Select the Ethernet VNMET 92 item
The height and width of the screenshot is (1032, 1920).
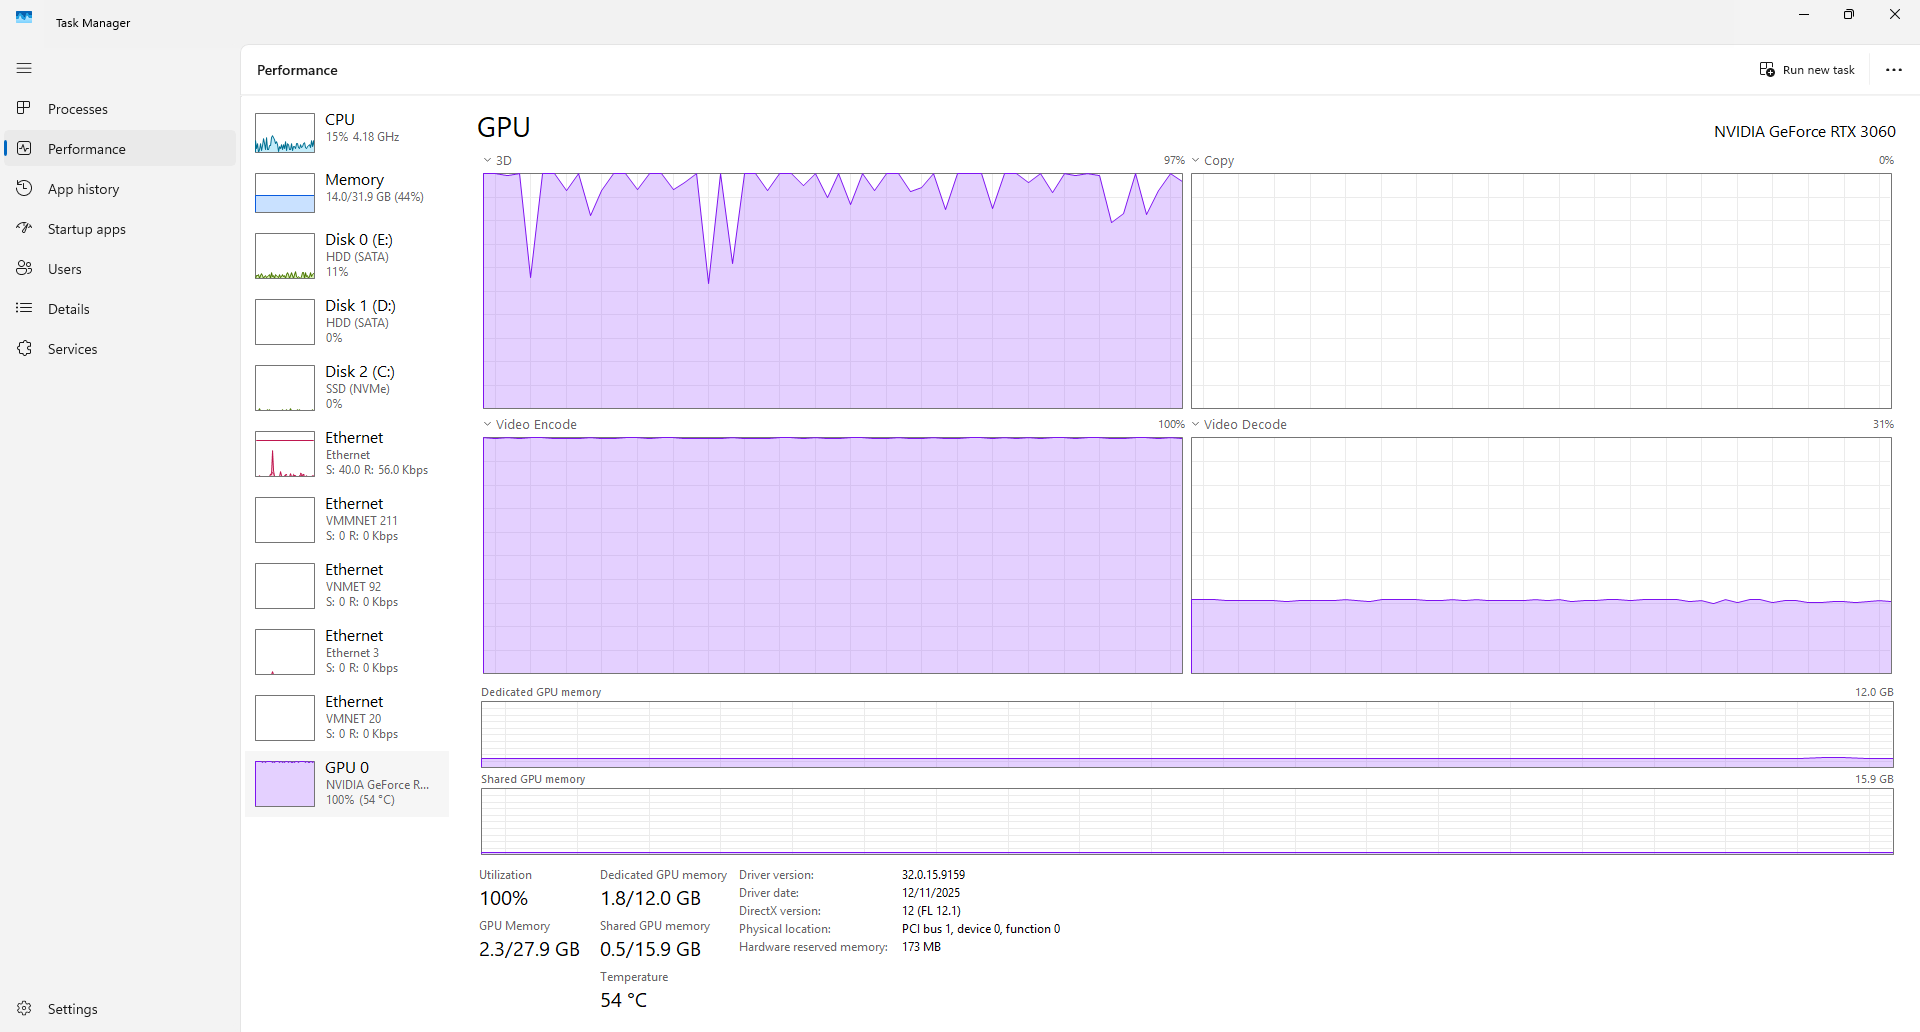[x=347, y=586]
